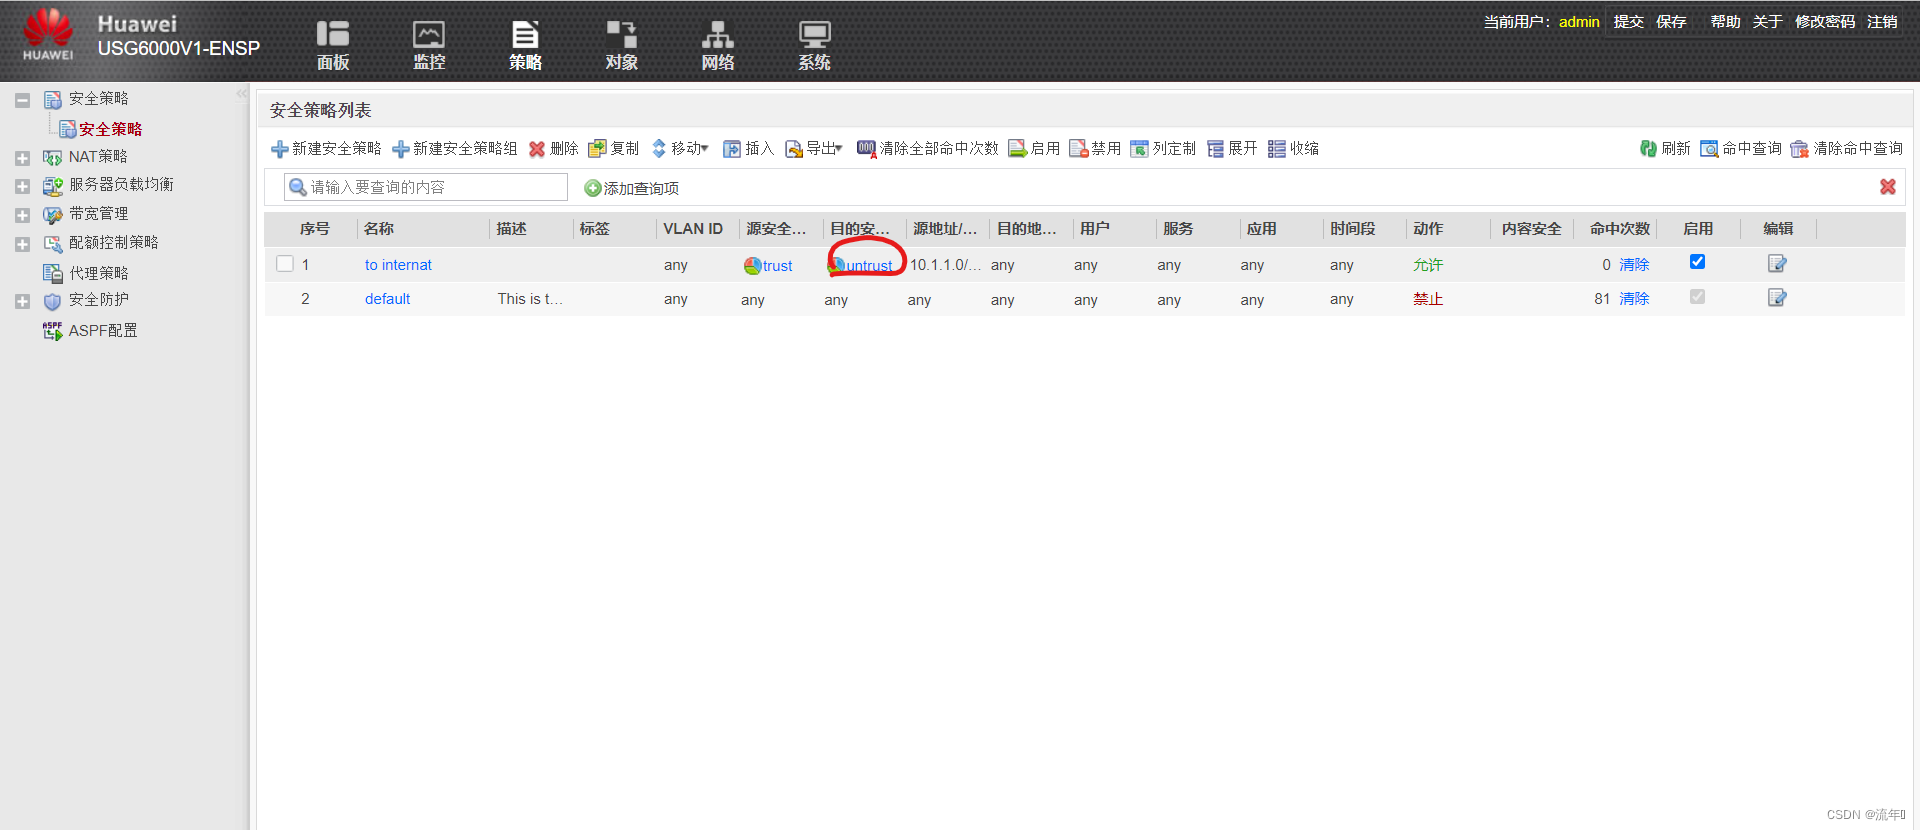1920x830 pixels.
Task: Expand the NAT策略 tree node
Action: click(22, 158)
